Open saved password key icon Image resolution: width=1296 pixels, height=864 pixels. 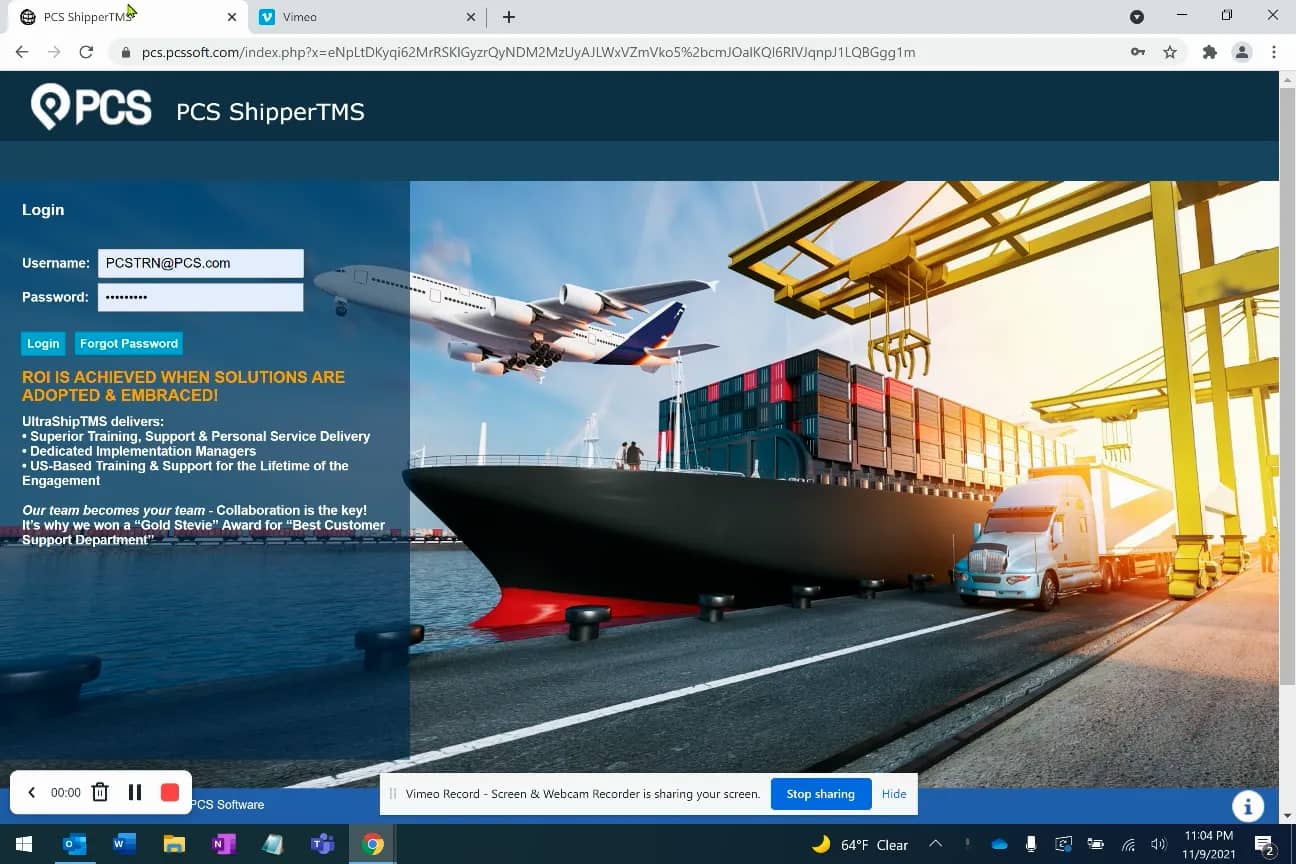(x=1138, y=52)
